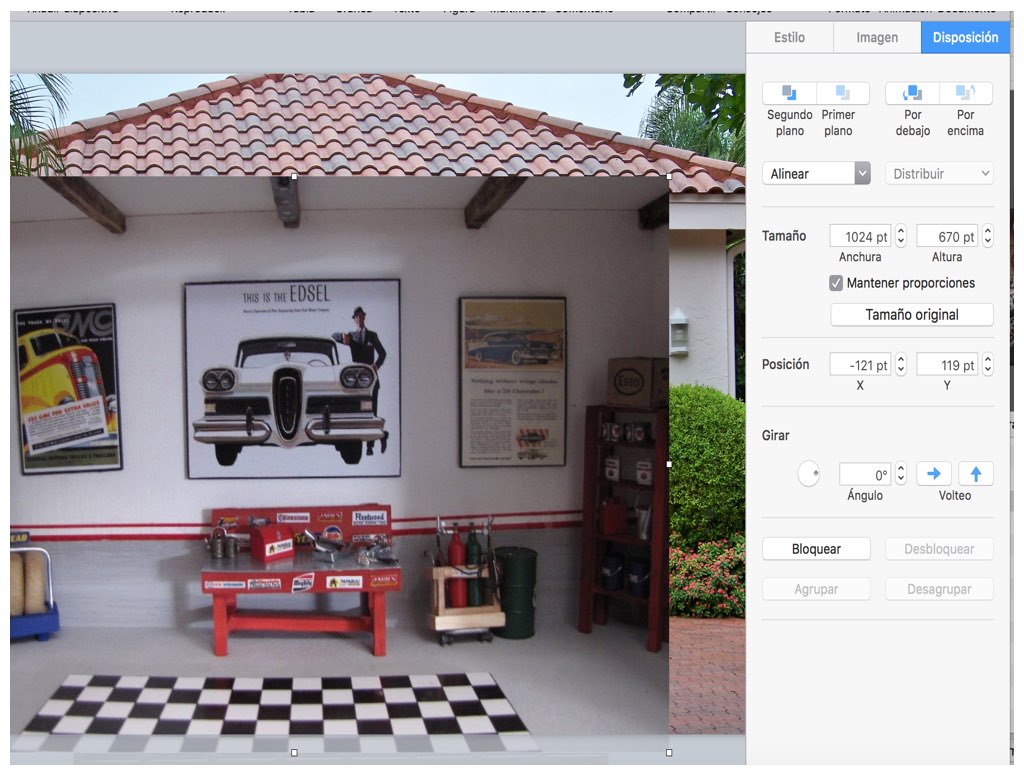Image resolution: width=1024 pixels, height=768 pixels.
Task: Flip image vertically with up arrow Volteo
Action: point(976,473)
